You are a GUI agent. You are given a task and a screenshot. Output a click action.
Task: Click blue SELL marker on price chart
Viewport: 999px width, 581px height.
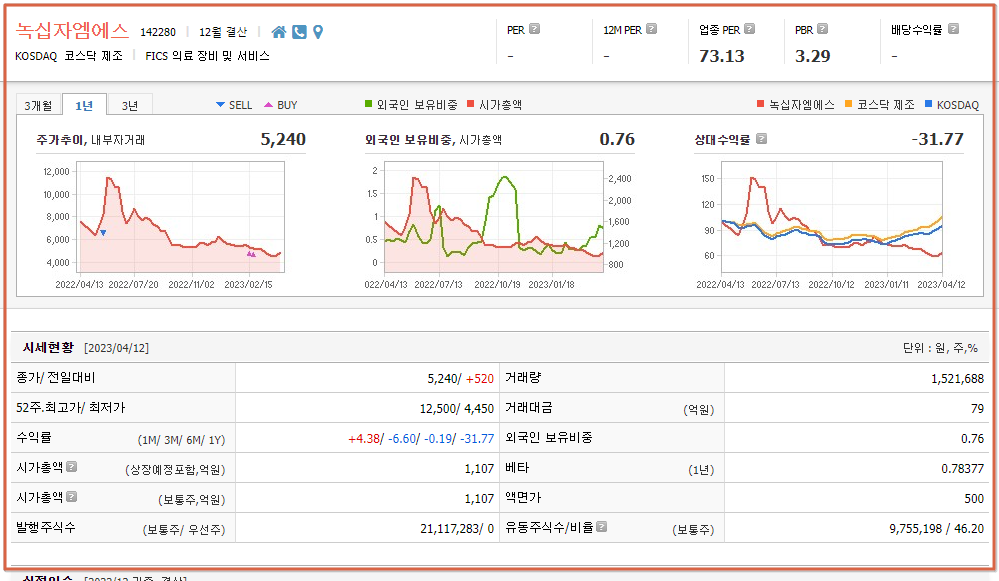pyautogui.click(x=103, y=233)
